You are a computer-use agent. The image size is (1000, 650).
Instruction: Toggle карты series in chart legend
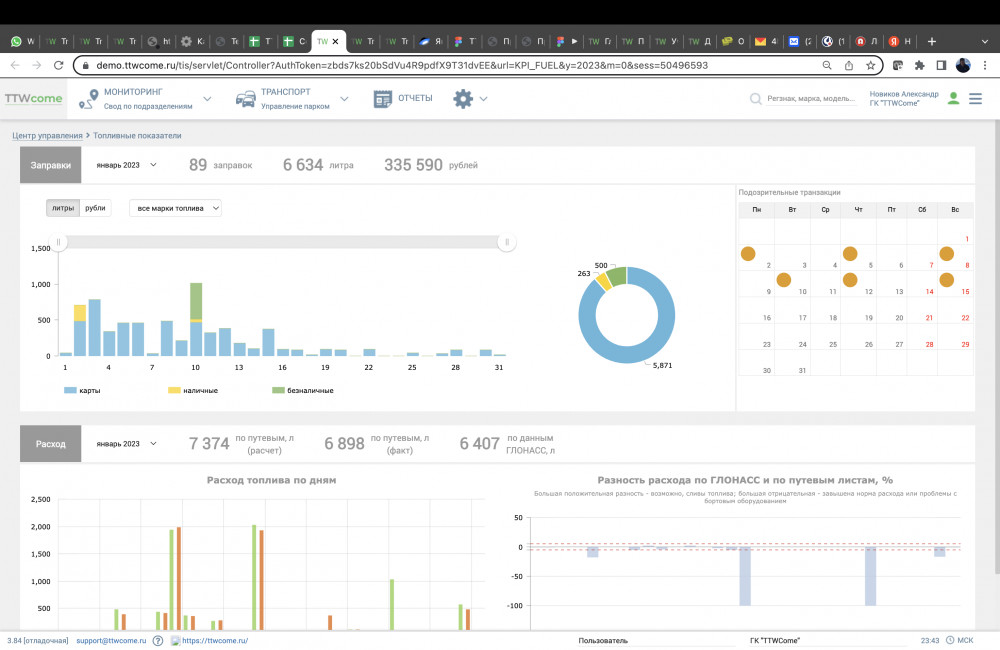coord(87,390)
